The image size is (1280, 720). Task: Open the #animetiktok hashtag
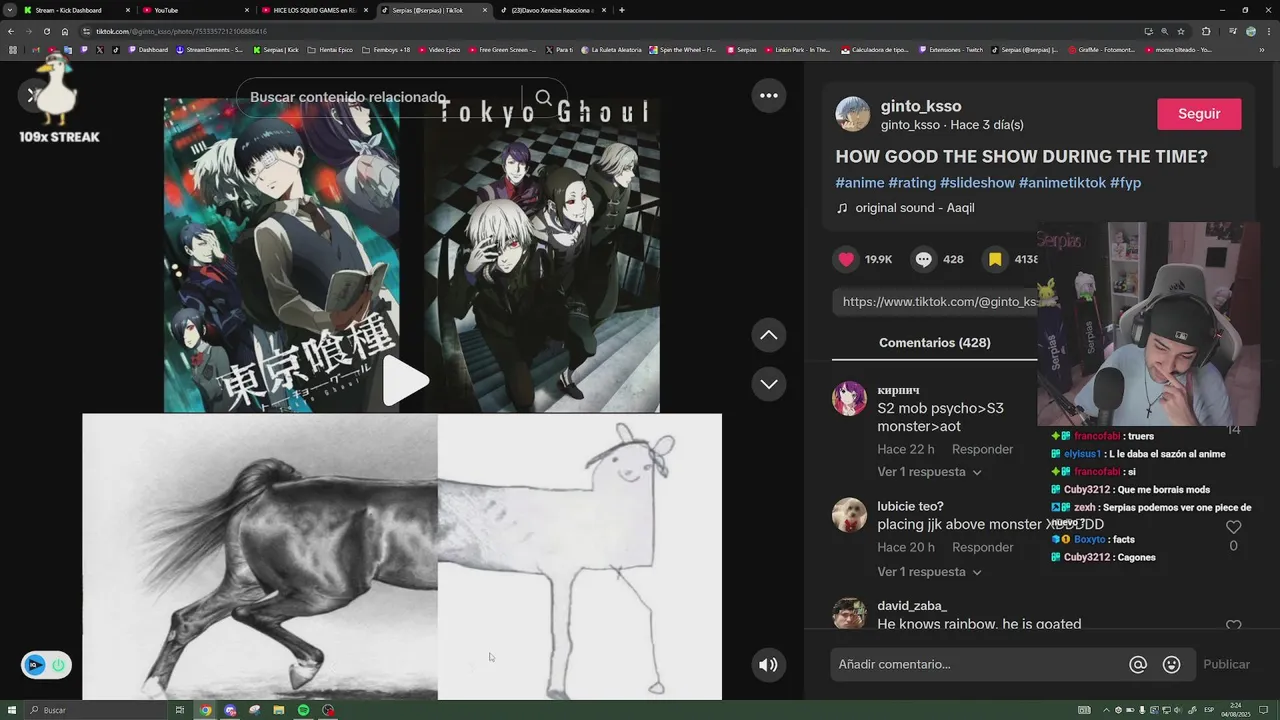(x=1062, y=183)
